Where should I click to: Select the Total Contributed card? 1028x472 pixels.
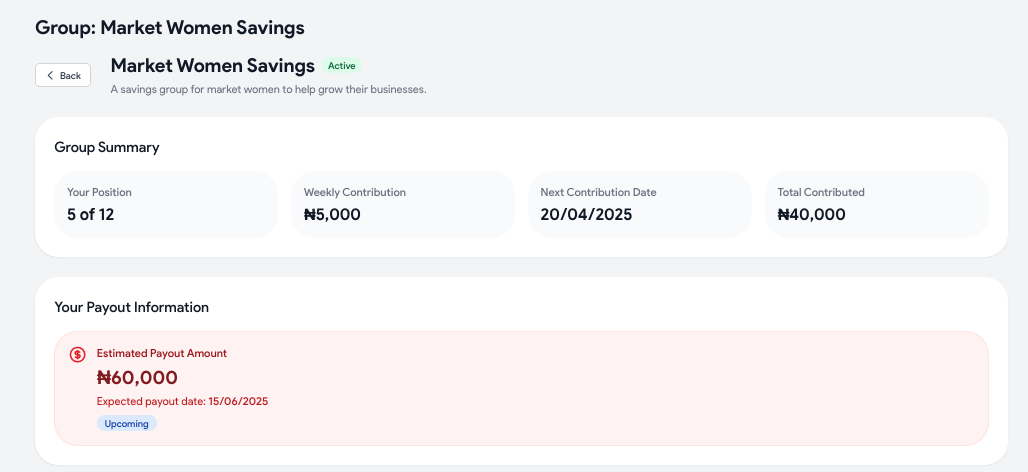point(877,205)
